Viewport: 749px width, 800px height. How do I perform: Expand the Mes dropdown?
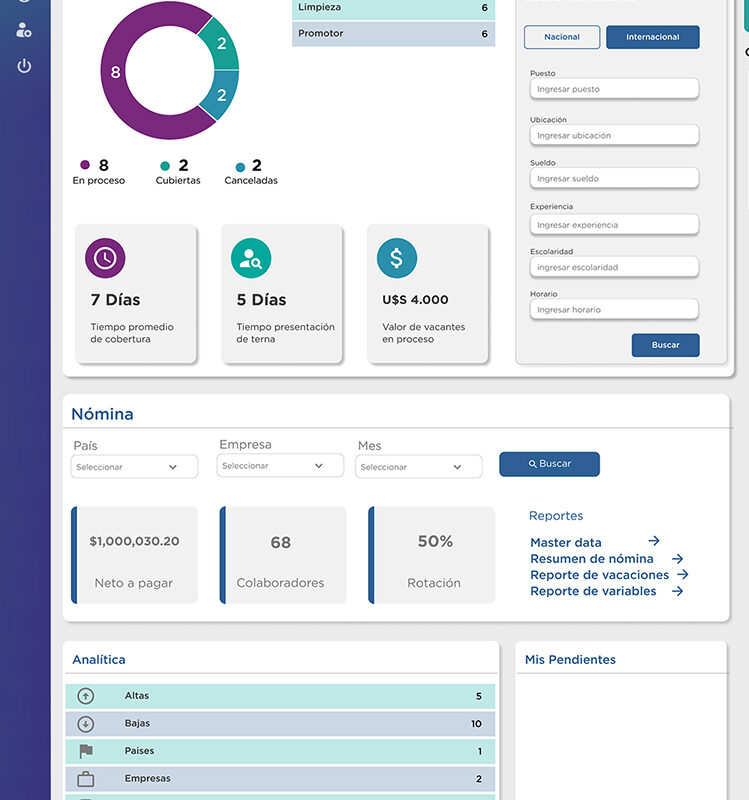coord(419,467)
